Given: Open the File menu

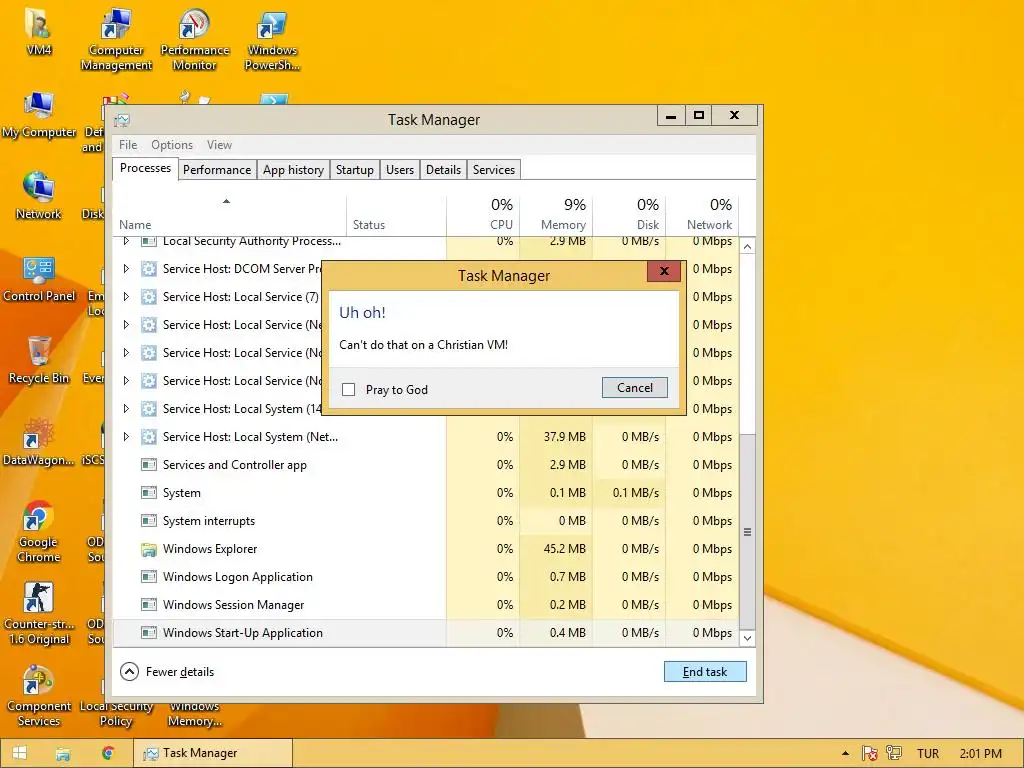Looking at the screenshot, I should point(128,145).
